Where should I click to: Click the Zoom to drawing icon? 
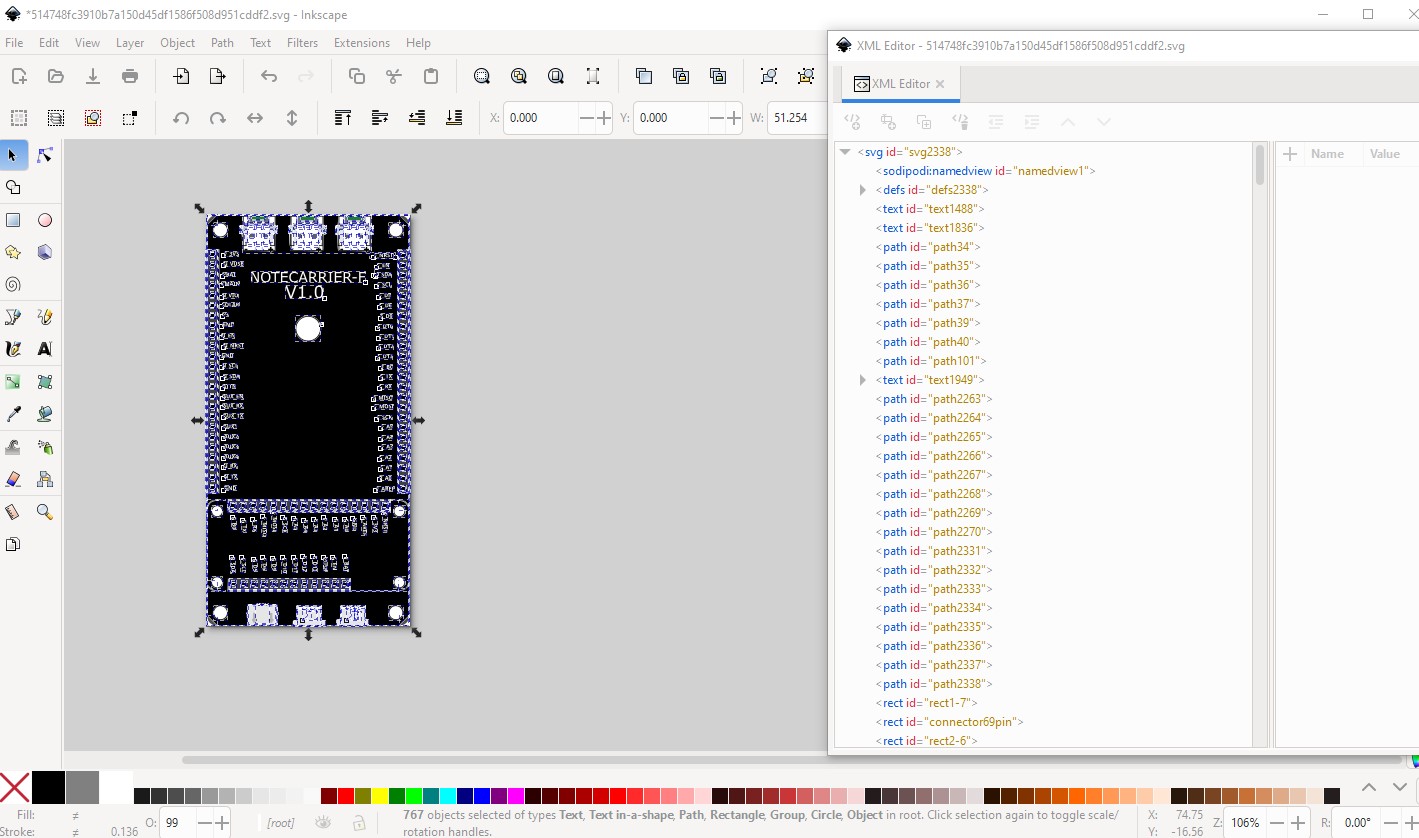pyautogui.click(x=519, y=76)
